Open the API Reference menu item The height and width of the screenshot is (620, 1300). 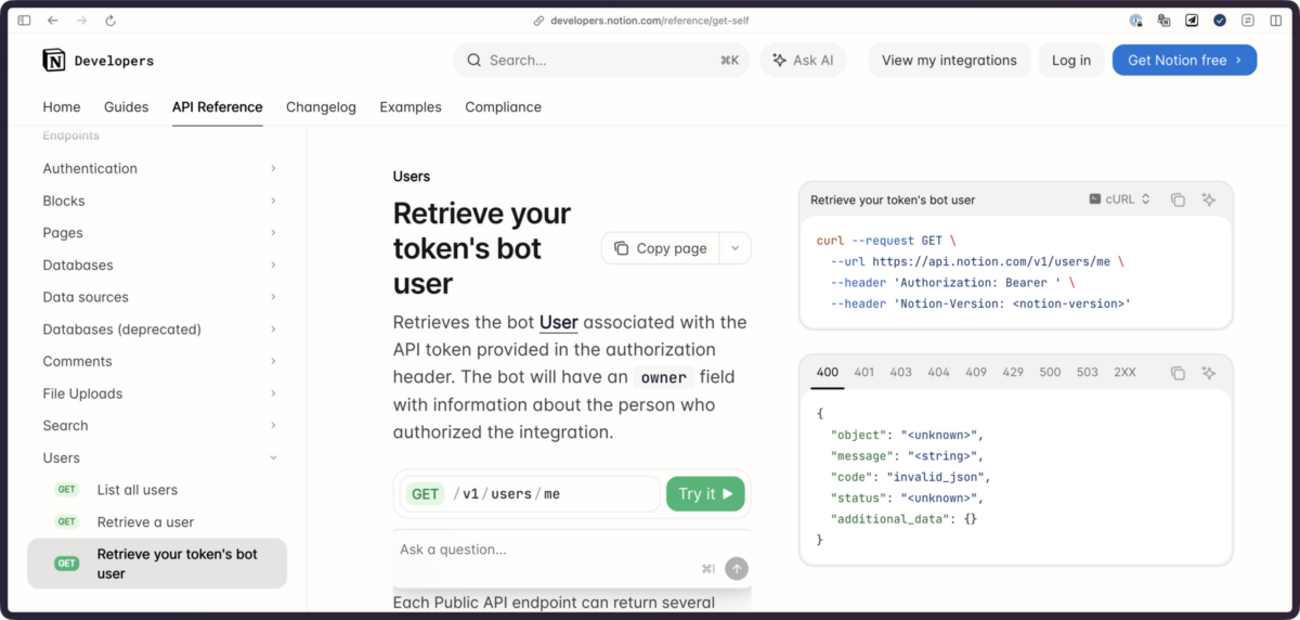click(x=217, y=107)
